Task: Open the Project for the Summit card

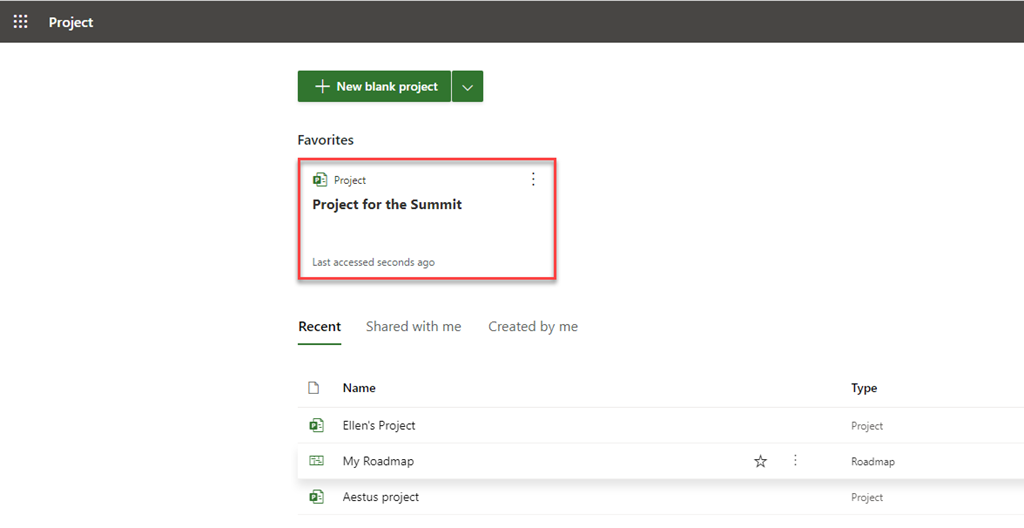Action: pyautogui.click(x=387, y=205)
